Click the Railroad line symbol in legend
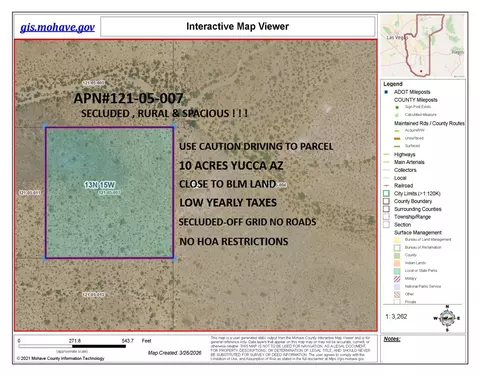This screenshot has width=480, height=376. 387,185
